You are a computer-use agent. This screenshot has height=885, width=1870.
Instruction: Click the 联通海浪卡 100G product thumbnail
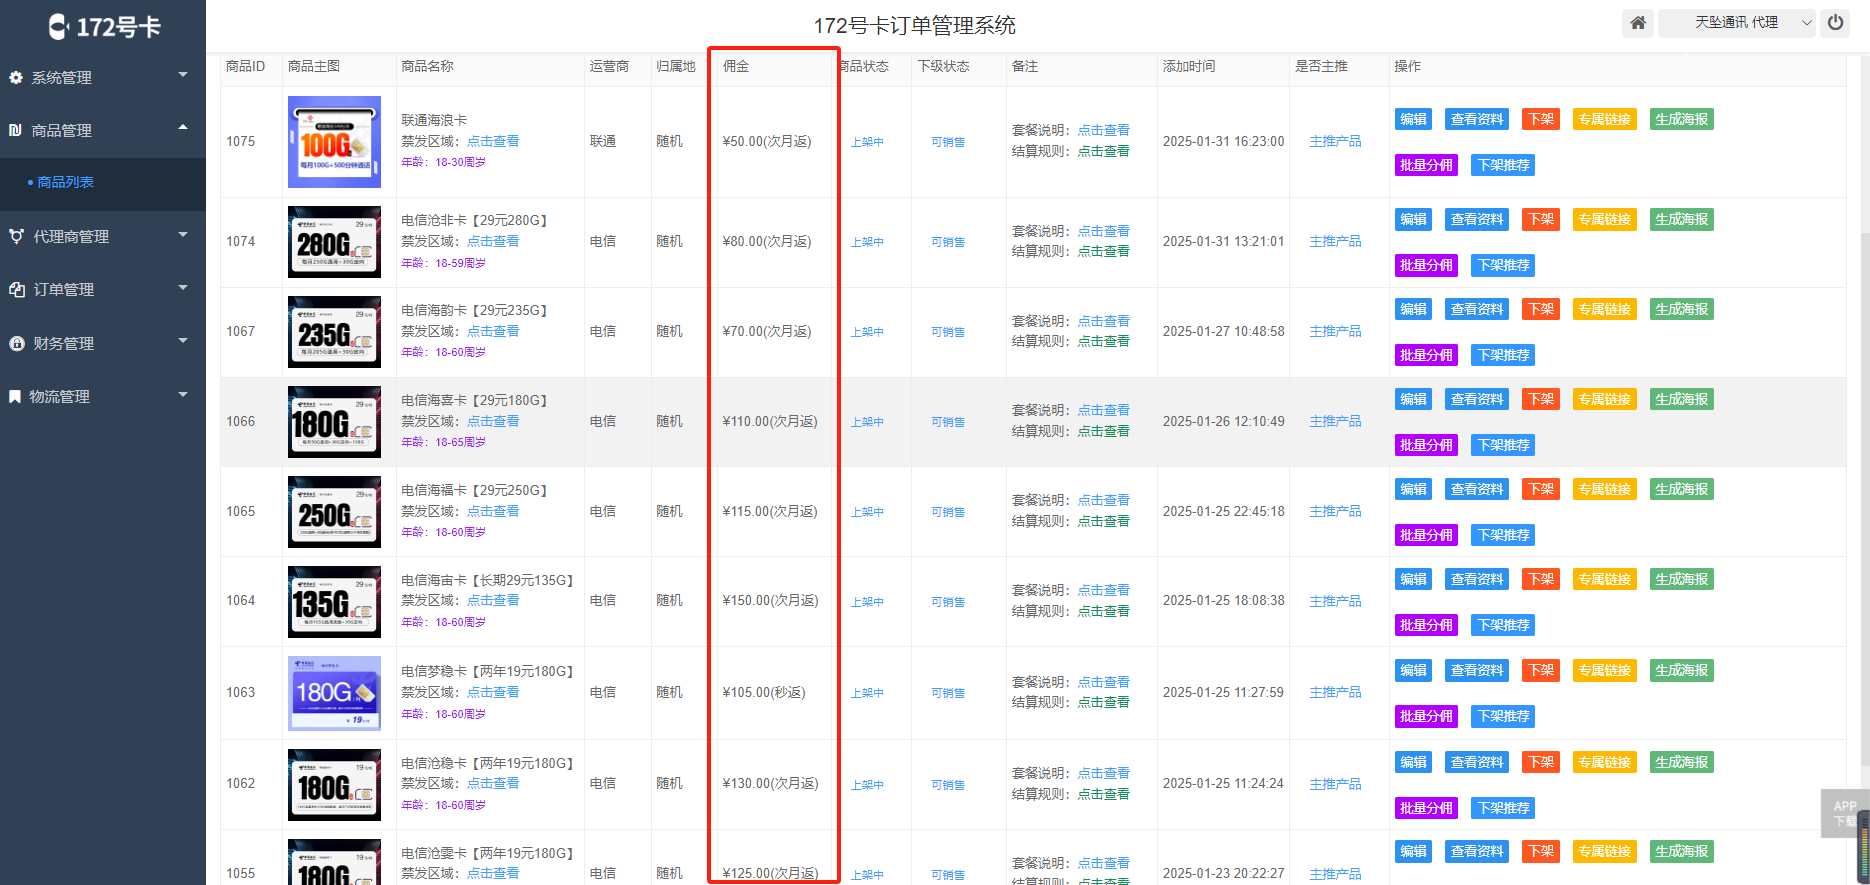(334, 142)
